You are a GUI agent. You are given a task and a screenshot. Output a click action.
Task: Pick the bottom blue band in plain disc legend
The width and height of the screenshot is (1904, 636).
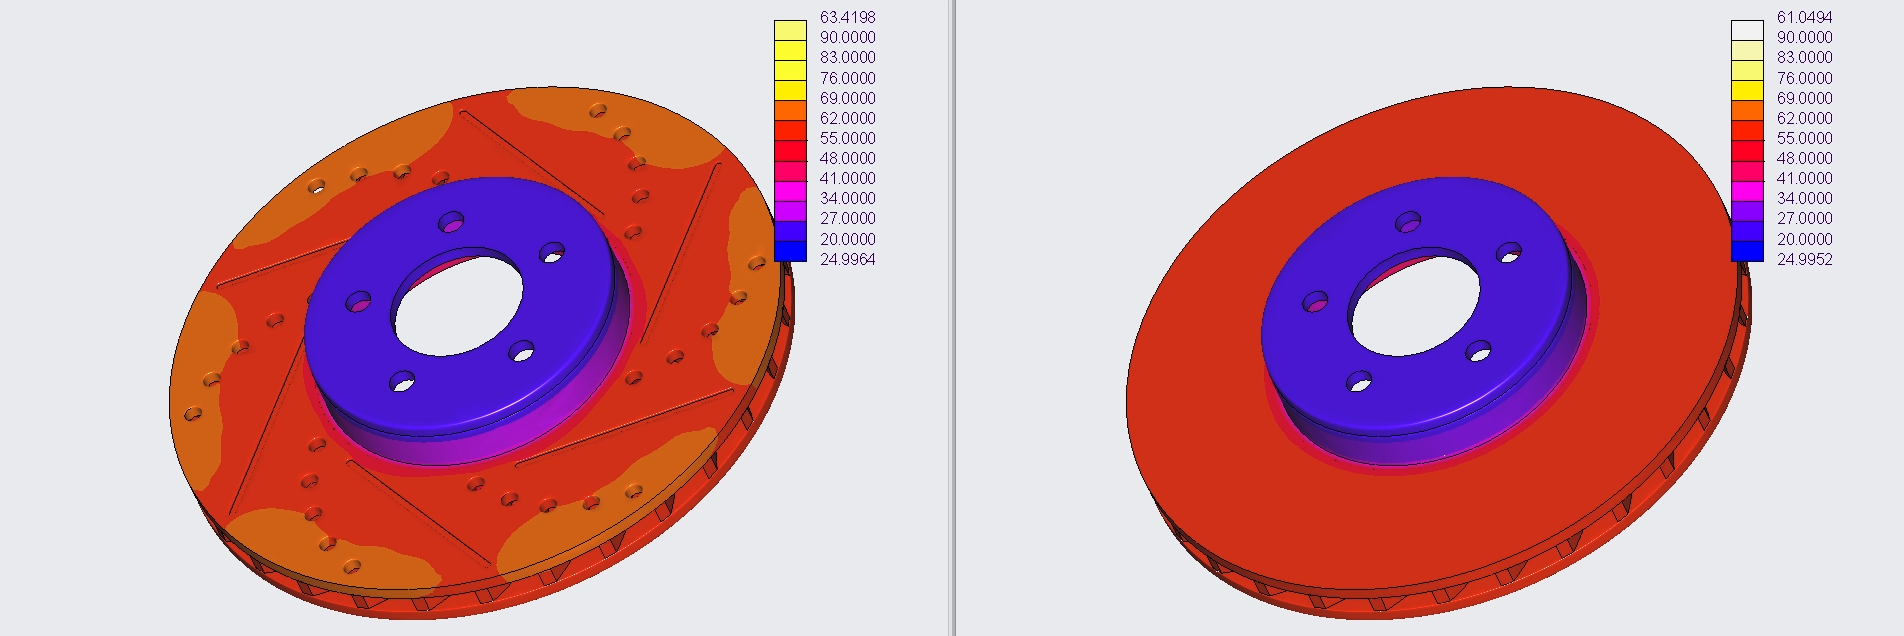pyautogui.click(x=1747, y=251)
